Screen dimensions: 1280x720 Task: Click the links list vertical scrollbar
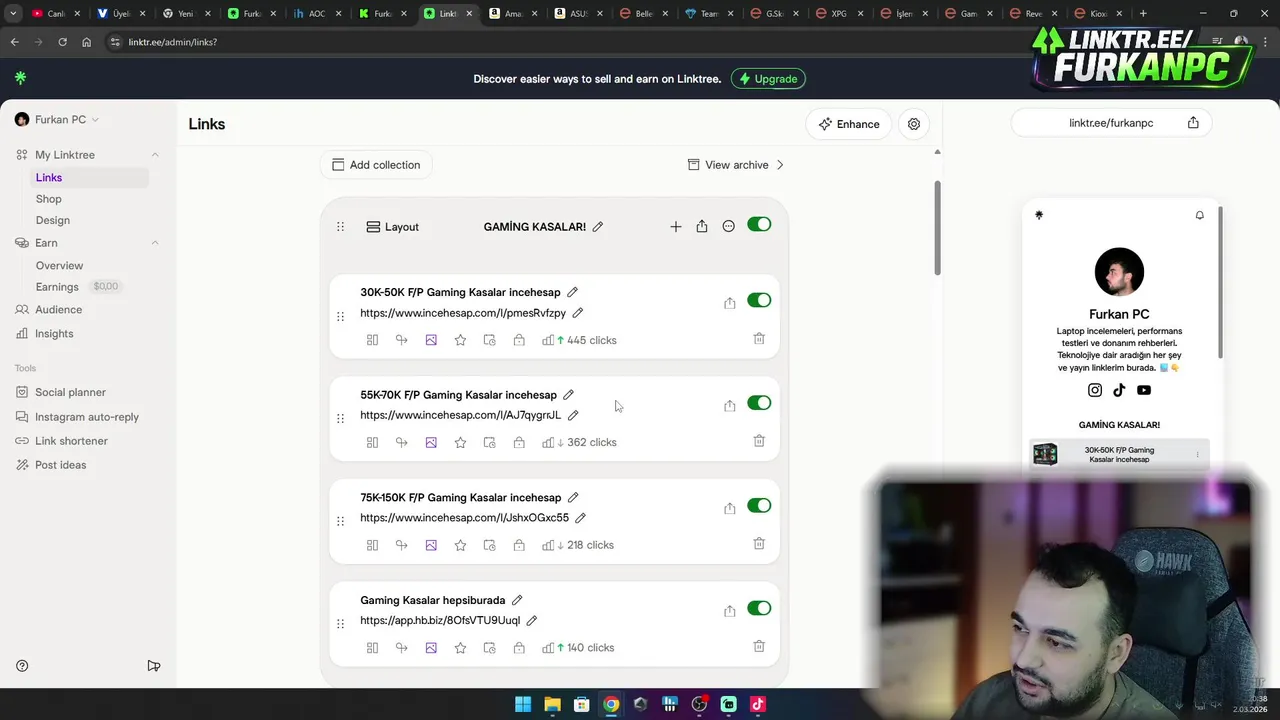pyautogui.click(x=937, y=228)
